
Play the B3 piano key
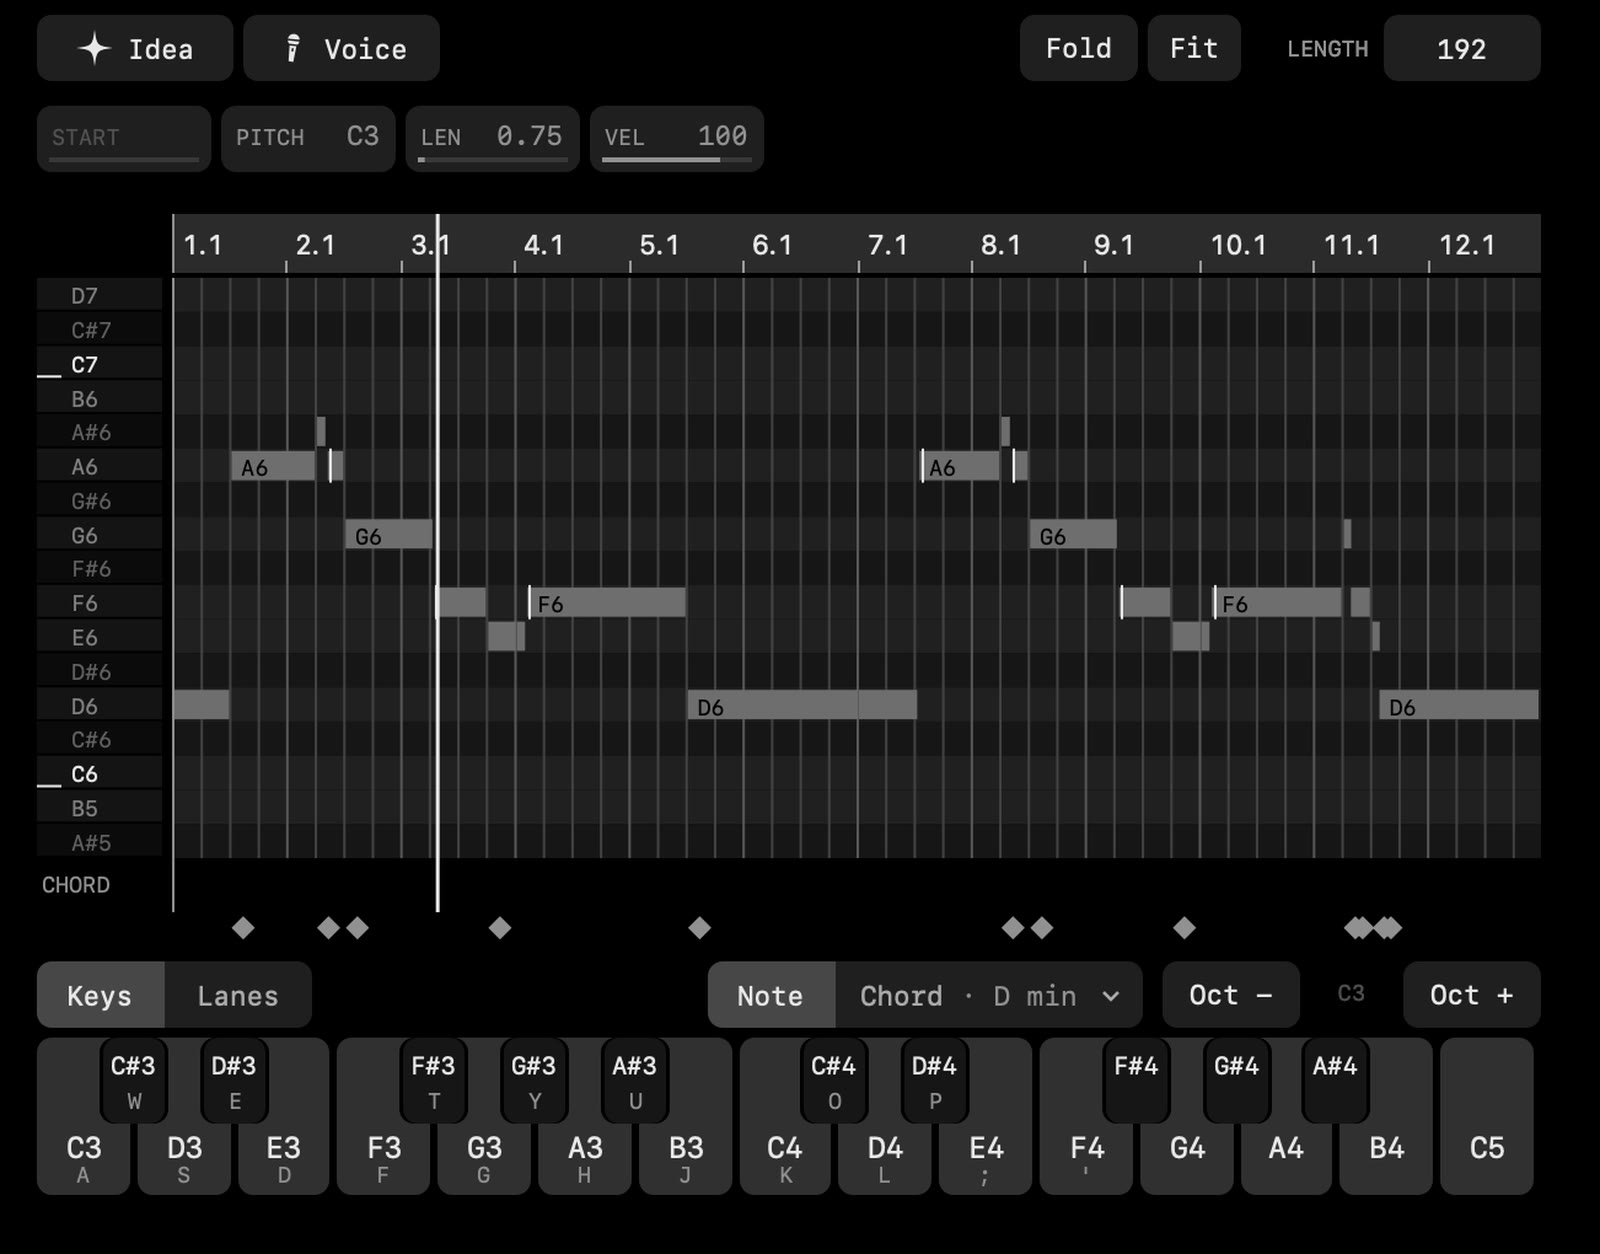[686, 1158]
